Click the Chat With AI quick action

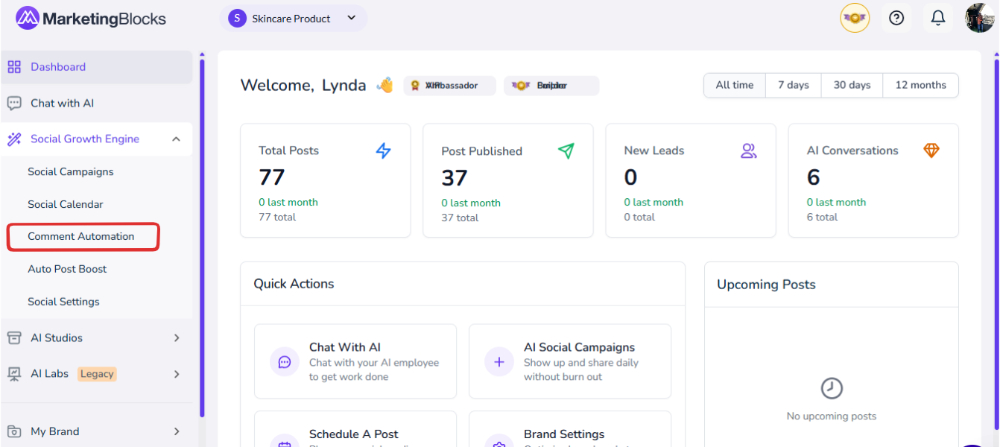click(355, 362)
